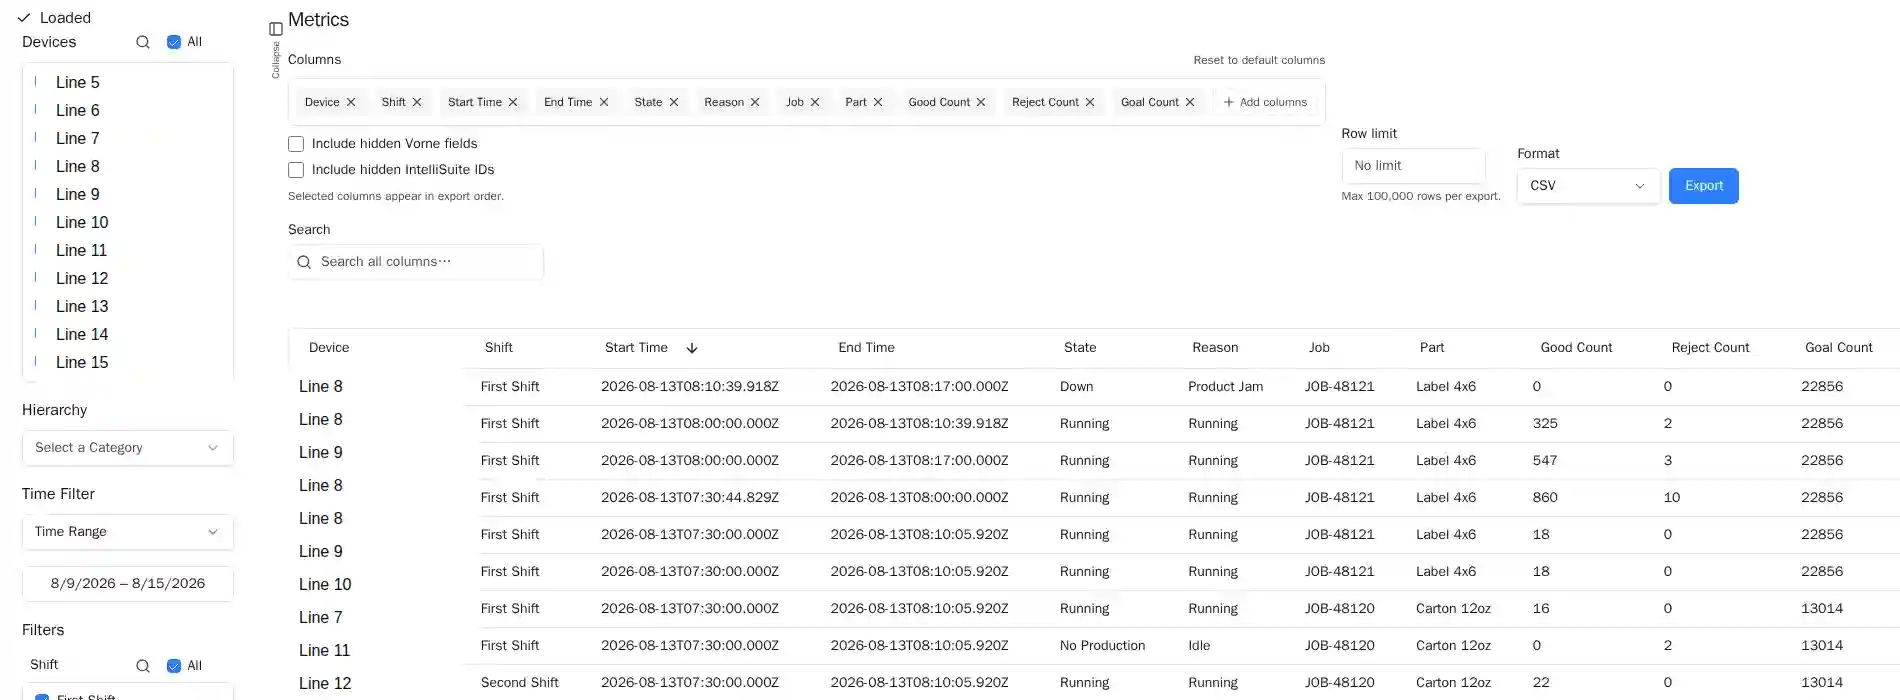Click the Good Count value 860
1900x700 pixels.
1545,498
